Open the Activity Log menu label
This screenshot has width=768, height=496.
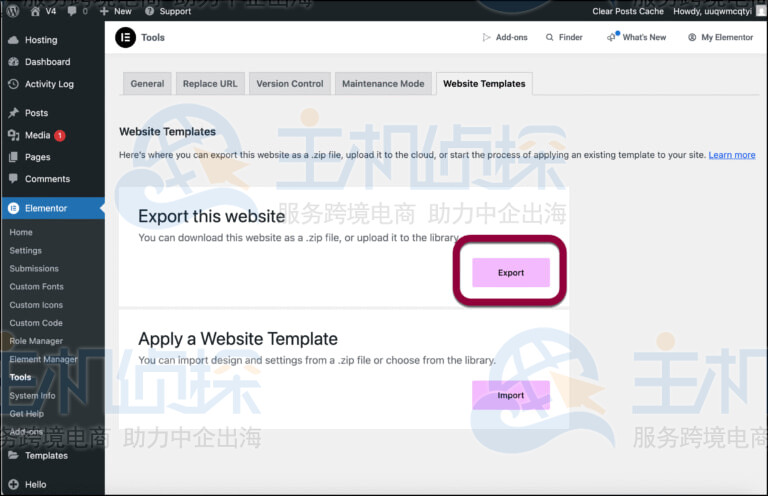(x=49, y=84)
